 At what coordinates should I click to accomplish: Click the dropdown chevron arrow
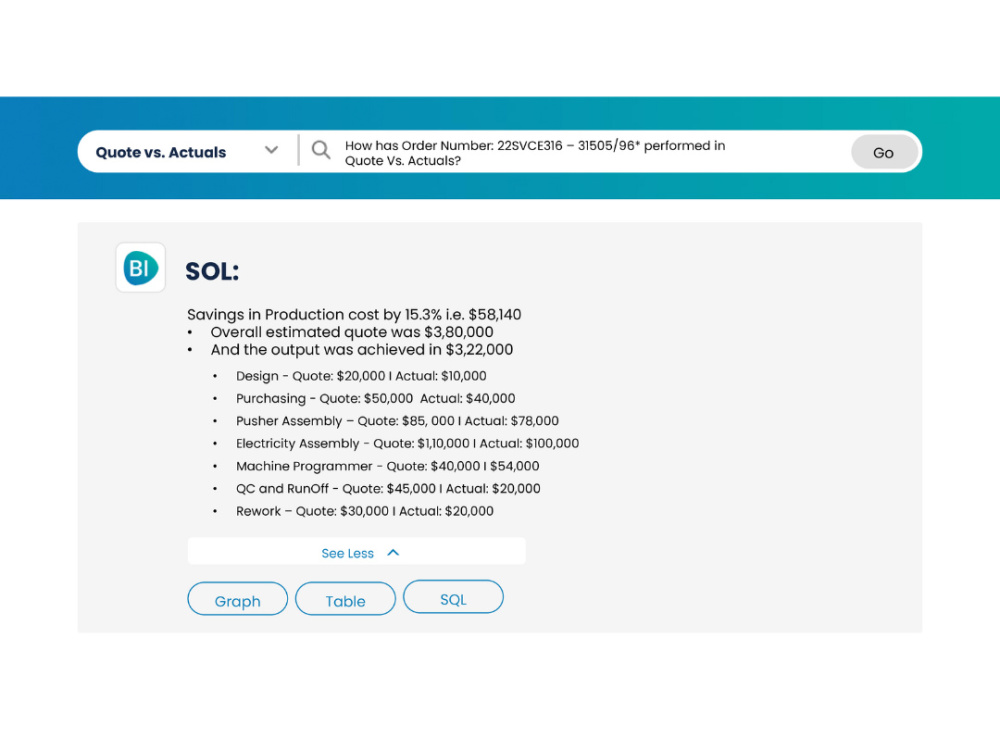pos(271,150)
